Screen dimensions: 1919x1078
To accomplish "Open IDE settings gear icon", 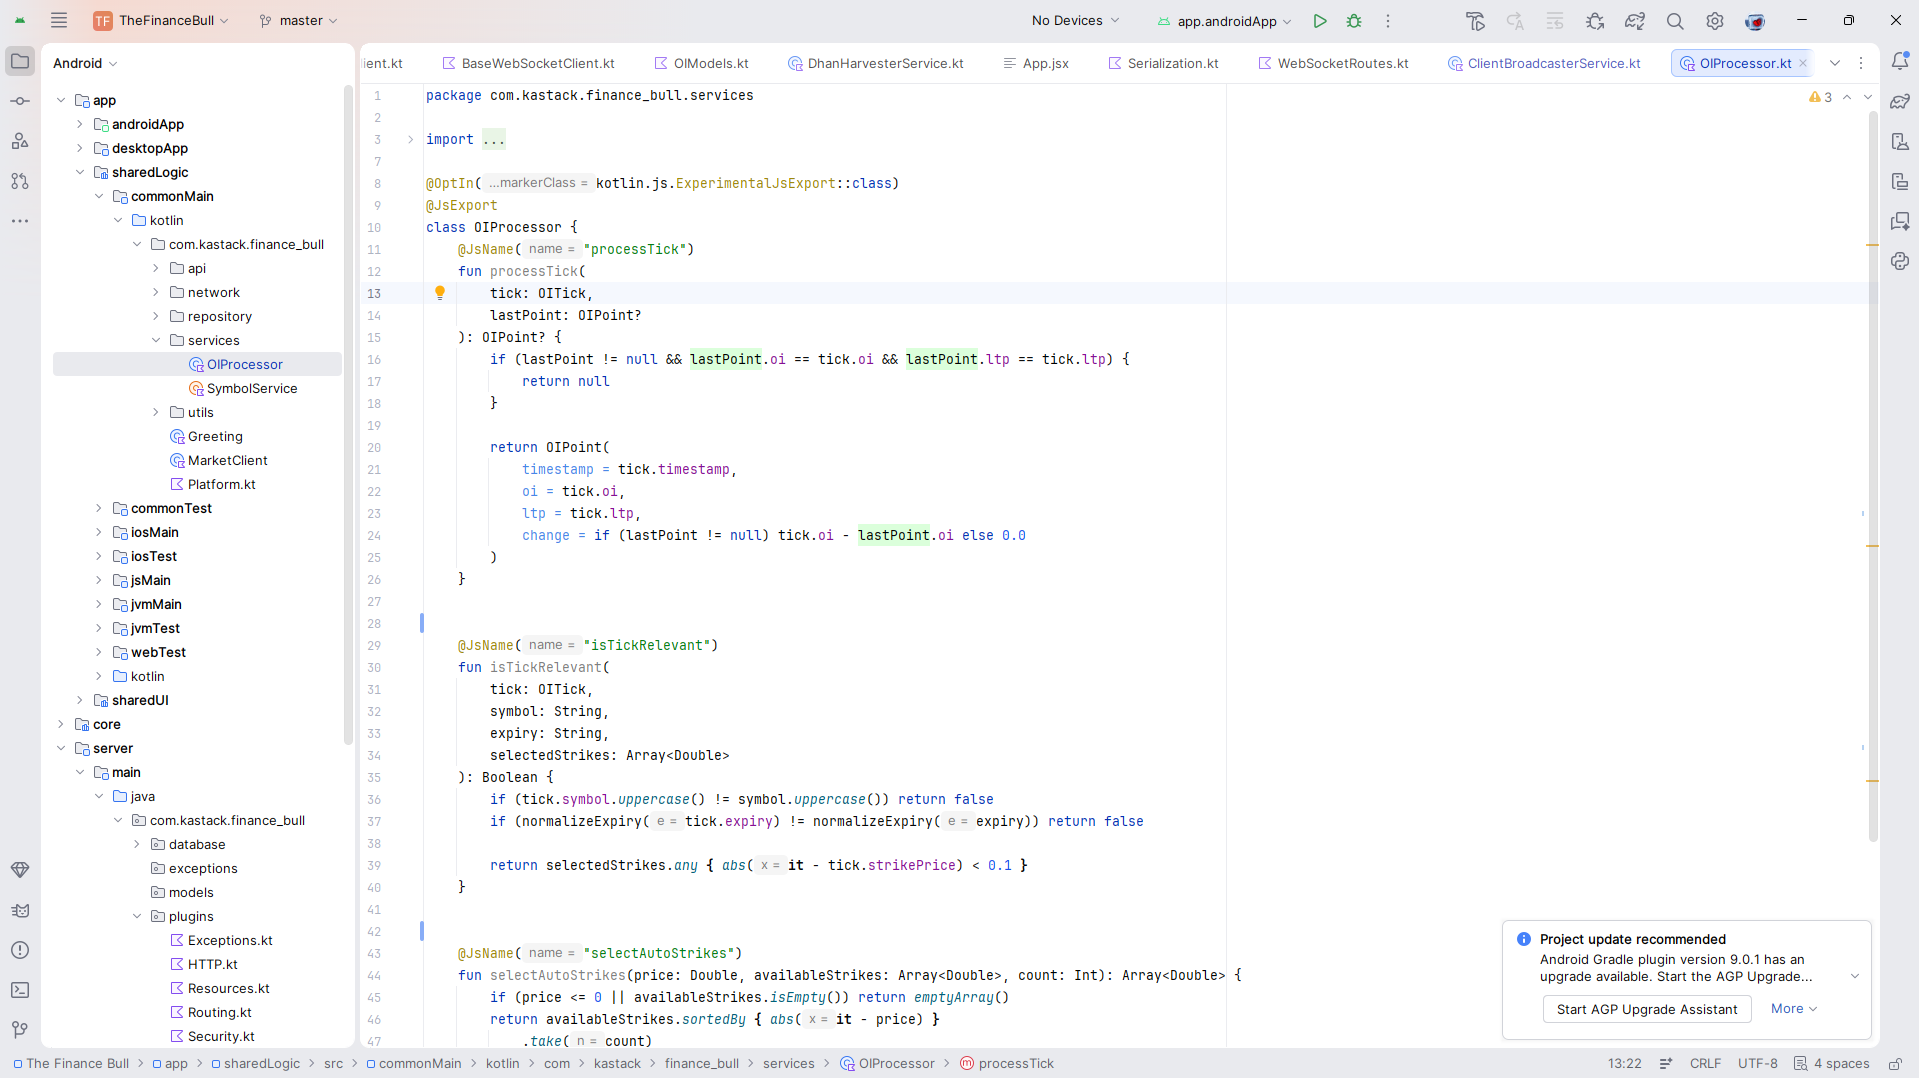I will [1715, 21].
